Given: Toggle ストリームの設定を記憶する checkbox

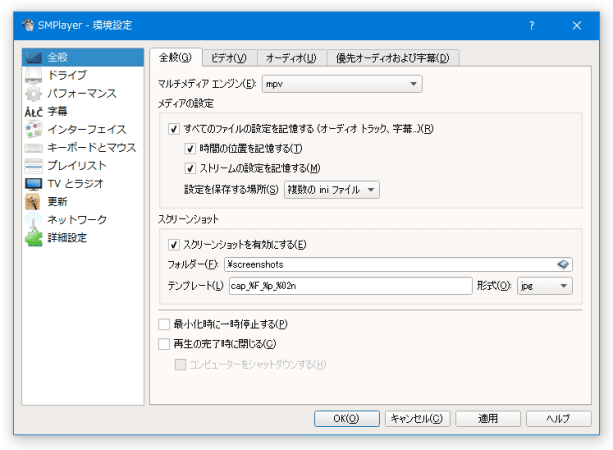Looking at the screenshot, I should [x=190, y=169].
